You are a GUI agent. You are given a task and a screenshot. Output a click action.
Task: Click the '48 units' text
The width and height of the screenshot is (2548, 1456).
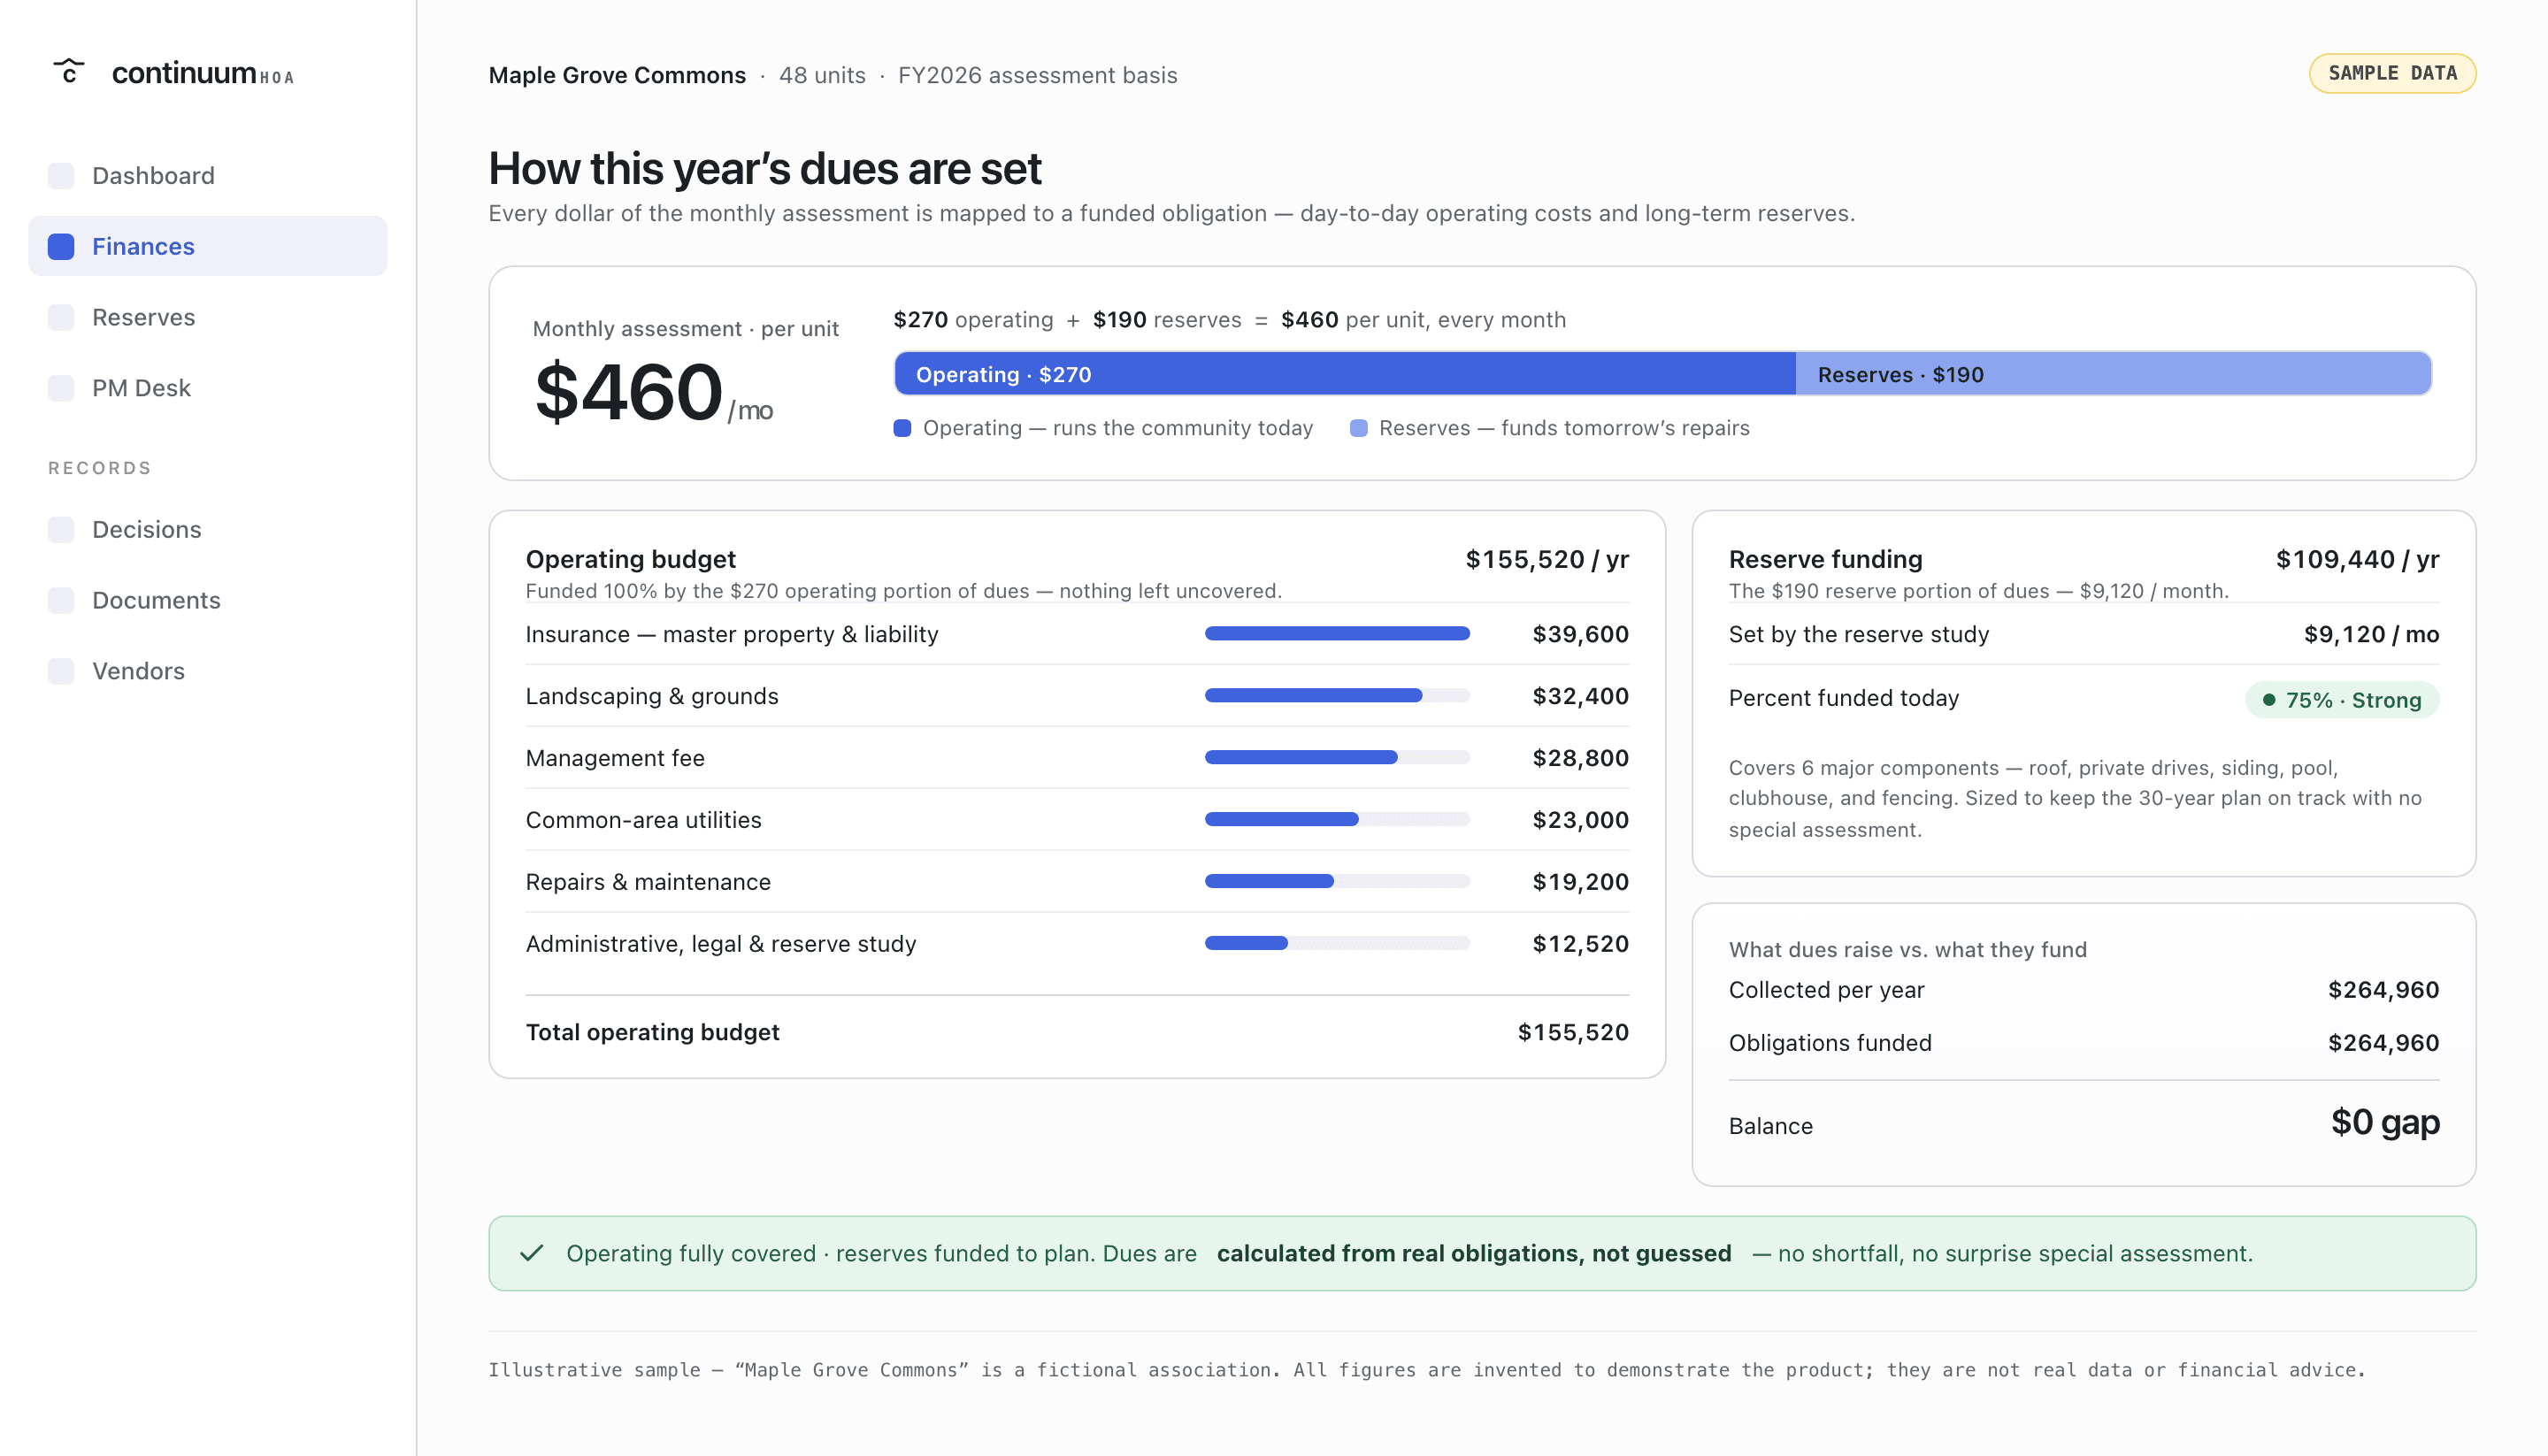pos(822,75)
